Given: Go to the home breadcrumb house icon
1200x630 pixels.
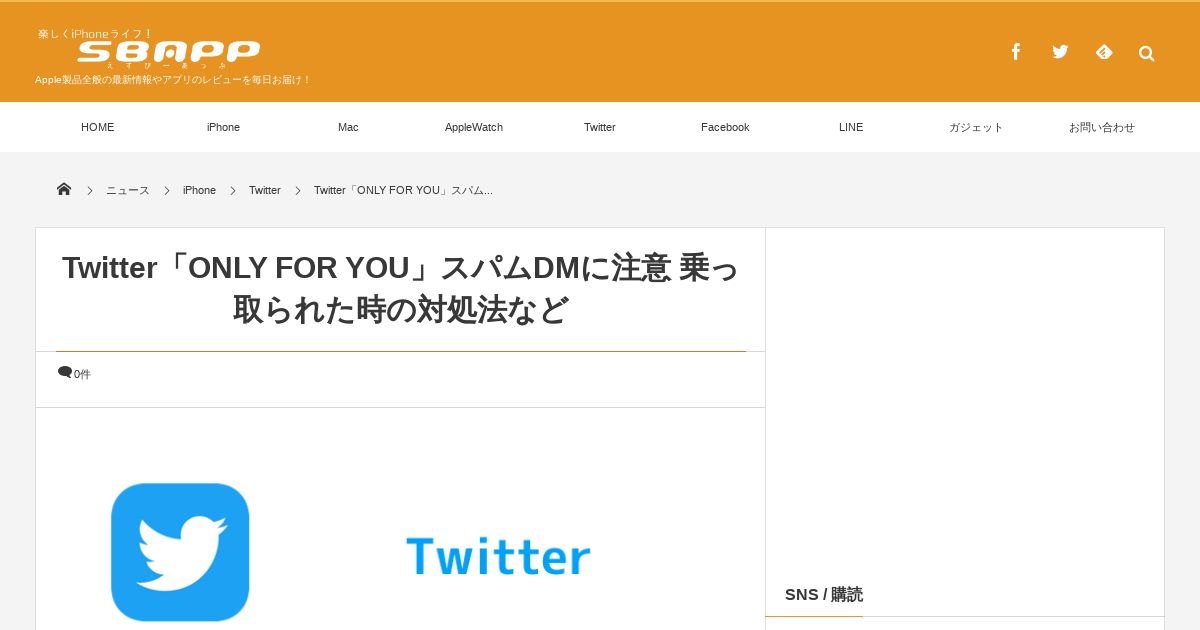Looking at the screenshot, I should [x=64, y=189].
